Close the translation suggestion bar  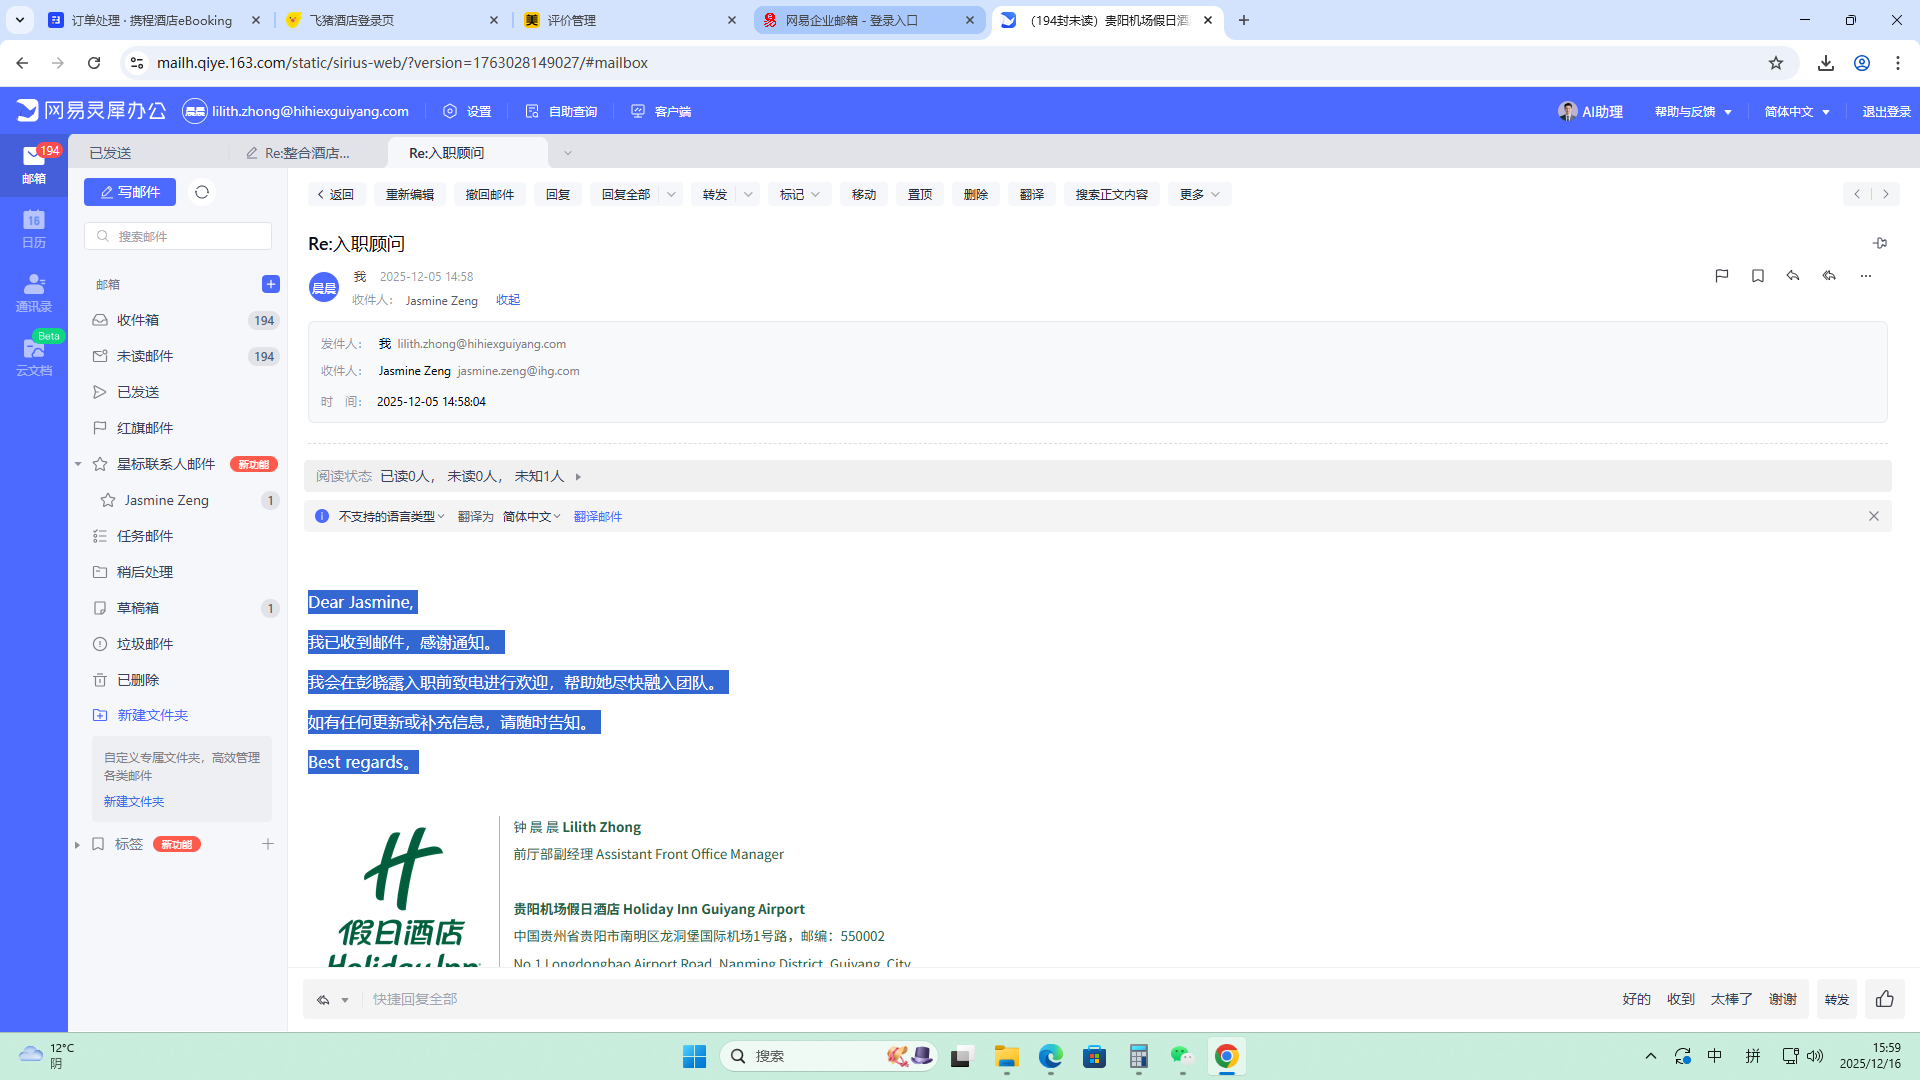pos(1873,516)
